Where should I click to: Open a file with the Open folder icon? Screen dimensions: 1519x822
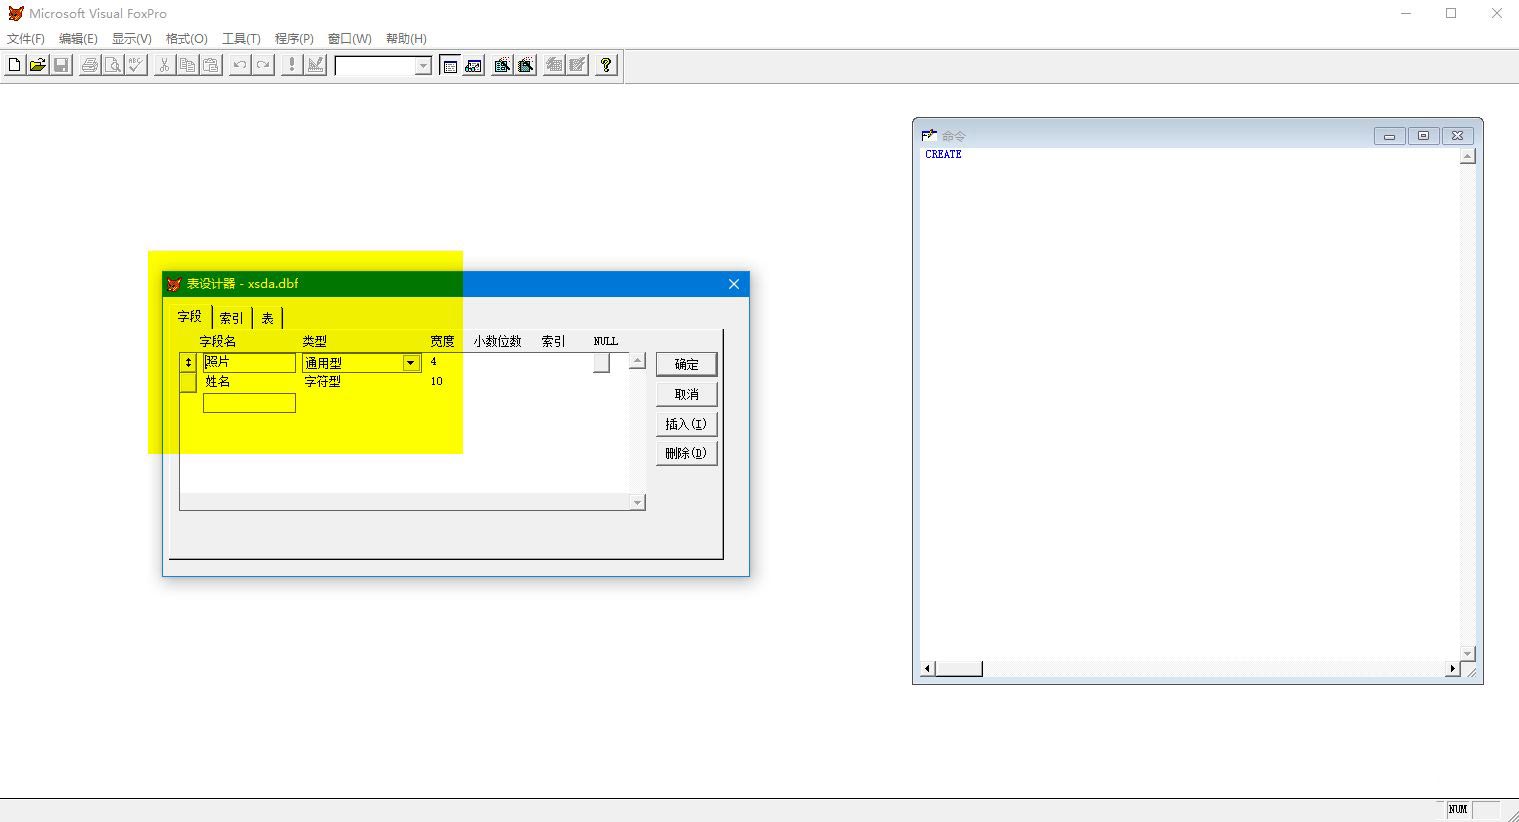(38, 65)
